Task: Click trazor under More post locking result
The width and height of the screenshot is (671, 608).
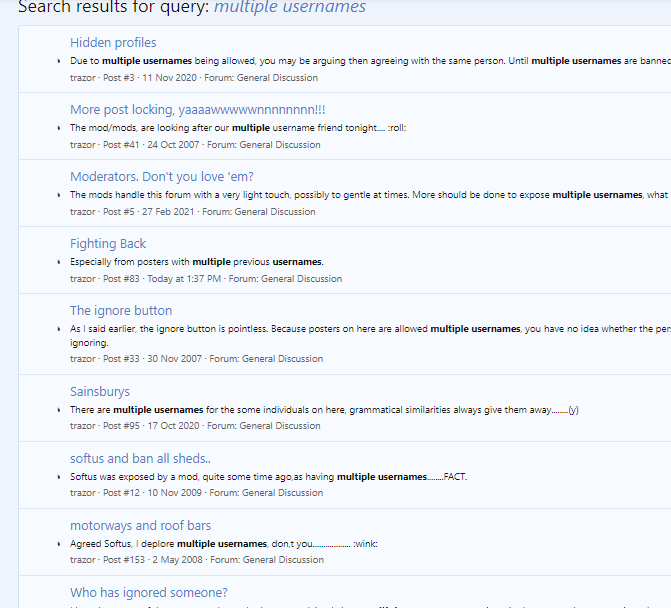Action: coord(83,145)
